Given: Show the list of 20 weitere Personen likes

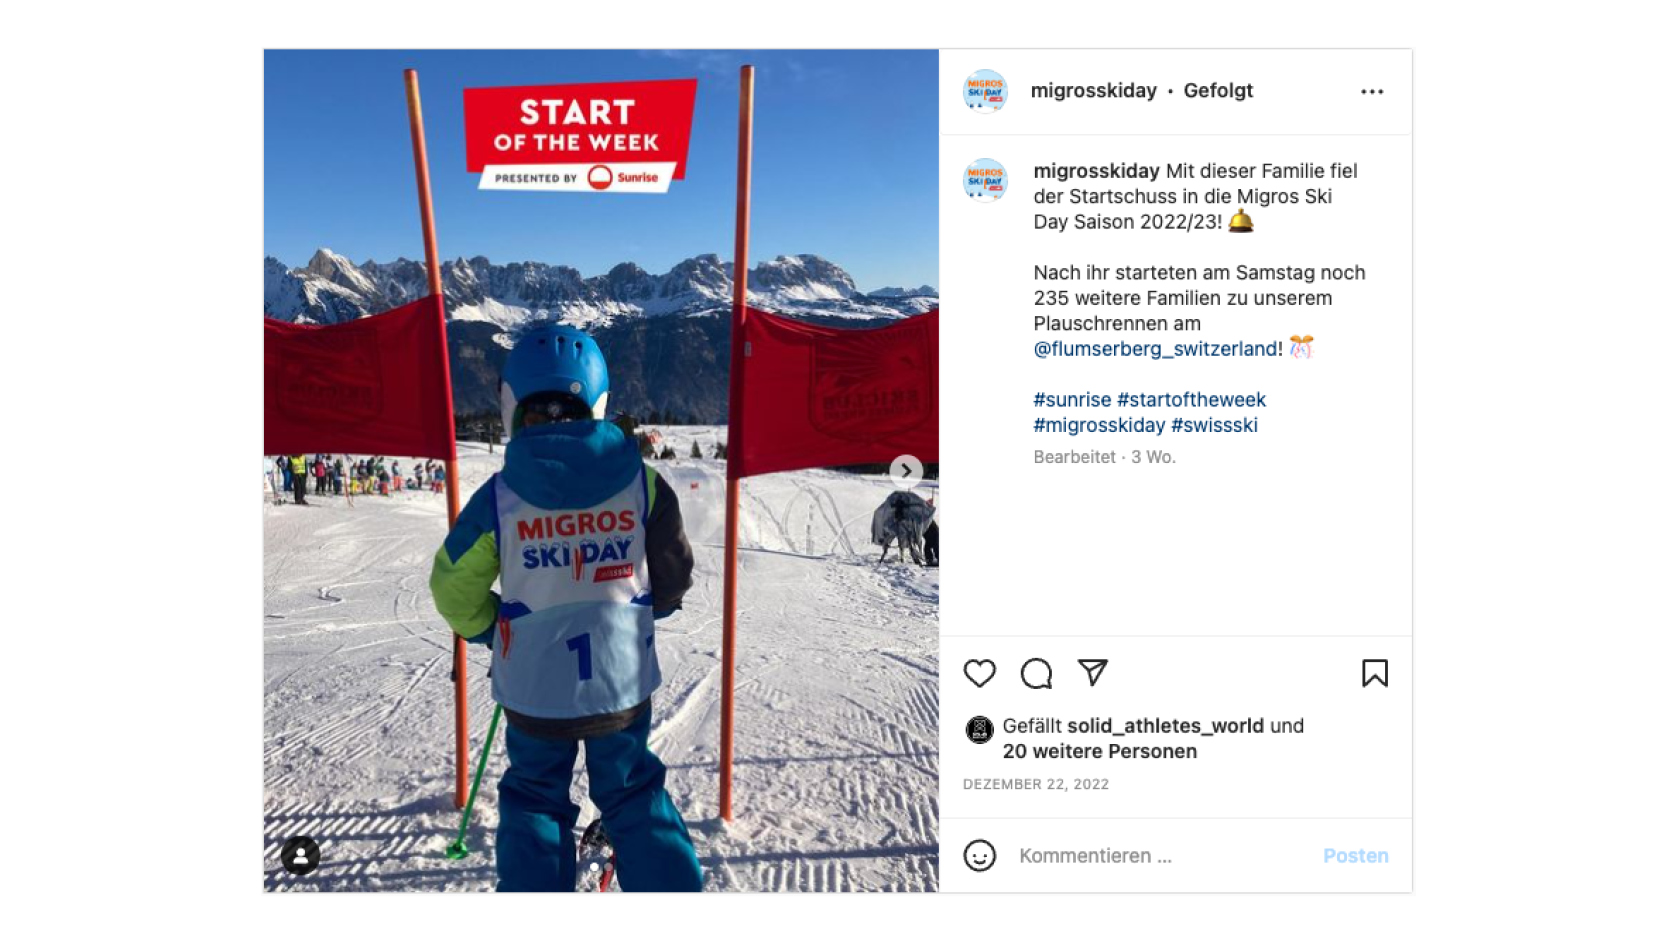Looking at the screenshot, I should point(1099,751).
